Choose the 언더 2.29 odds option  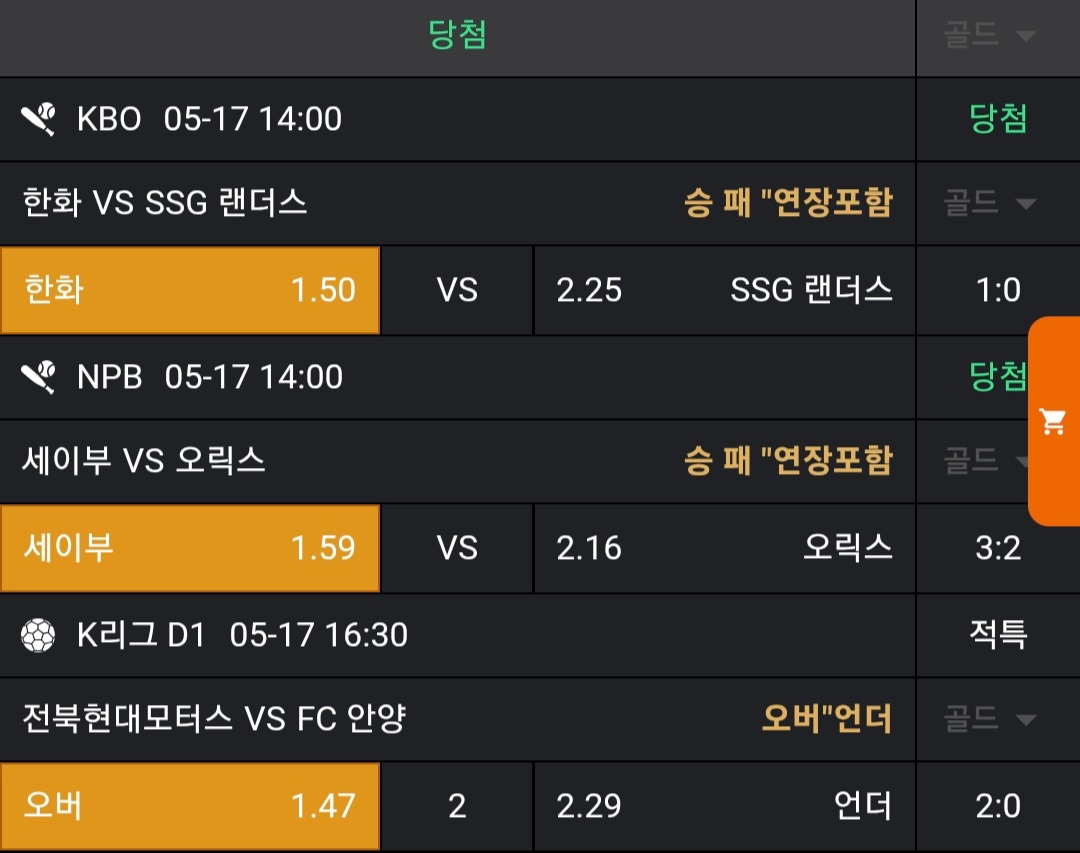(x=724, y=806)
